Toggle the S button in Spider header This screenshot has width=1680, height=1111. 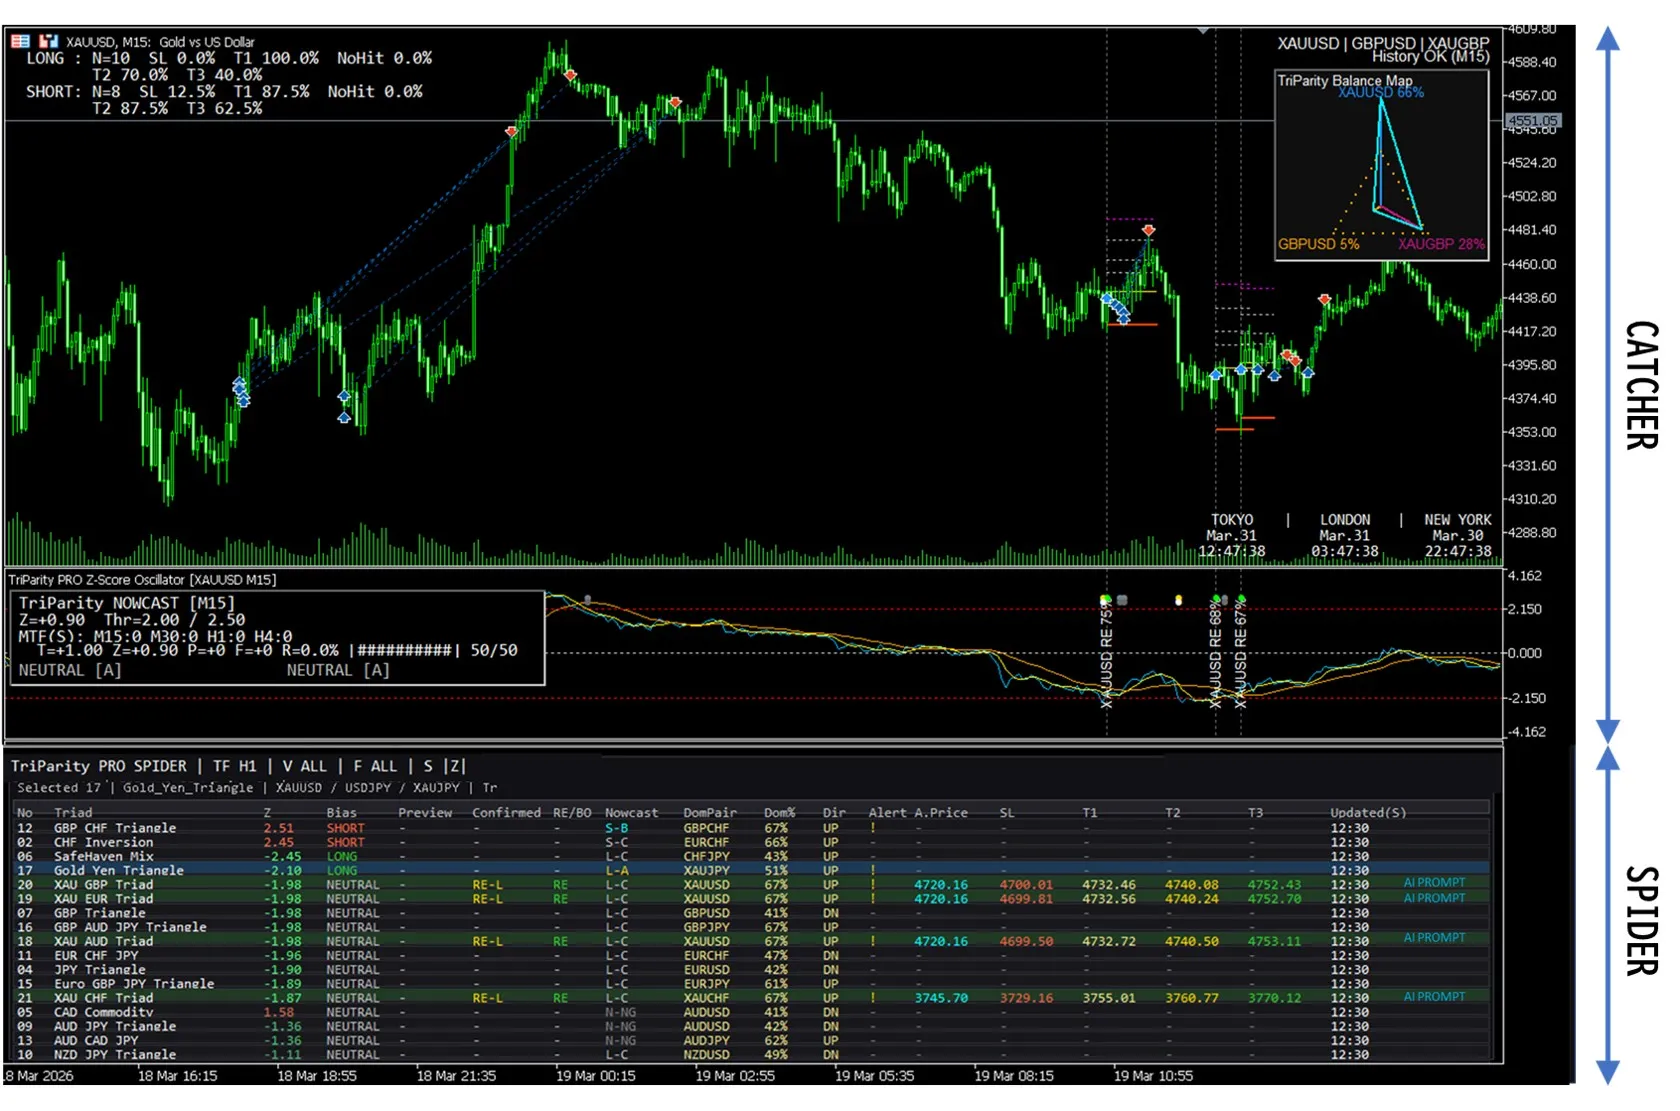[x=428, y=766]
